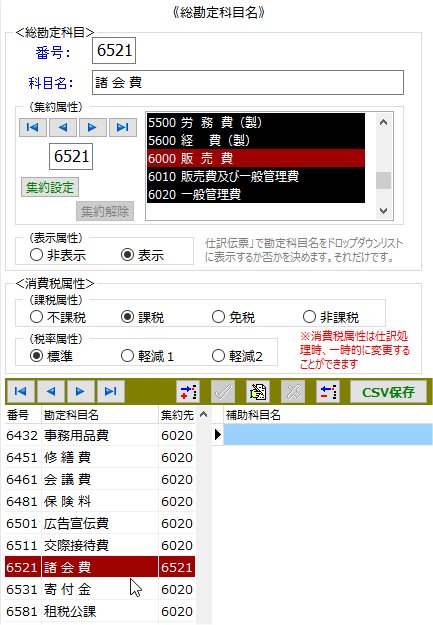The image size is (433, 625).
Task: Select 6010 販売費及び一般管理費 in list
Action: [256, 176]
